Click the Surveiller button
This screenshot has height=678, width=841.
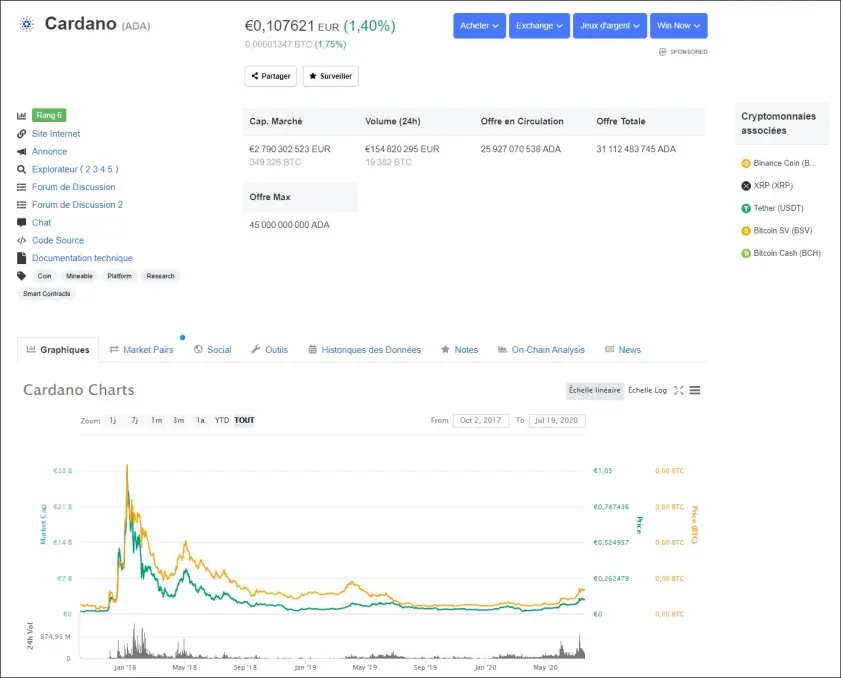[x=330, y=76]
